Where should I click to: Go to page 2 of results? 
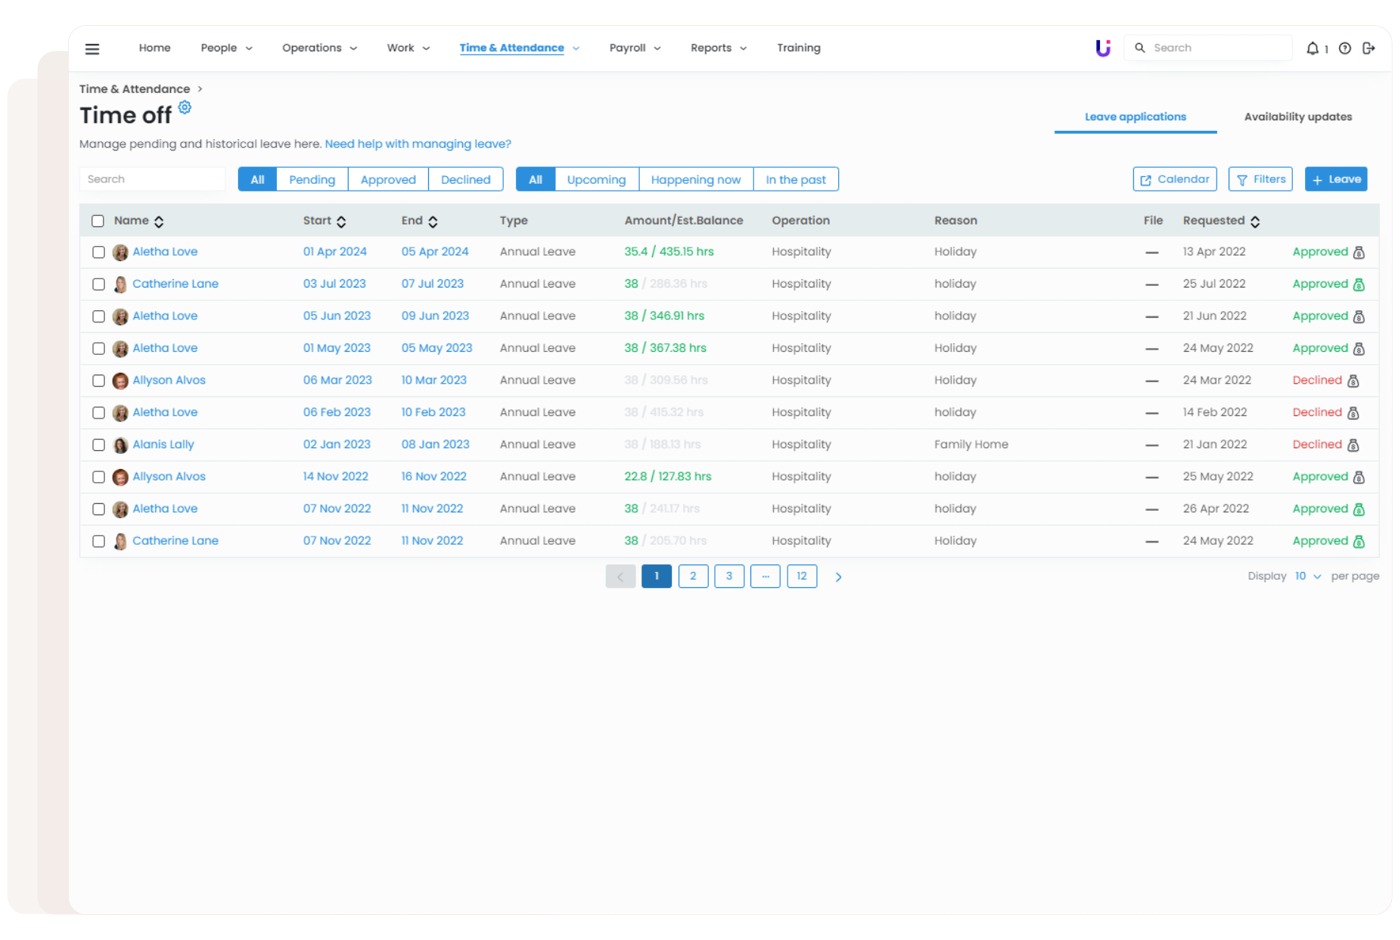[x=693, y=576]
